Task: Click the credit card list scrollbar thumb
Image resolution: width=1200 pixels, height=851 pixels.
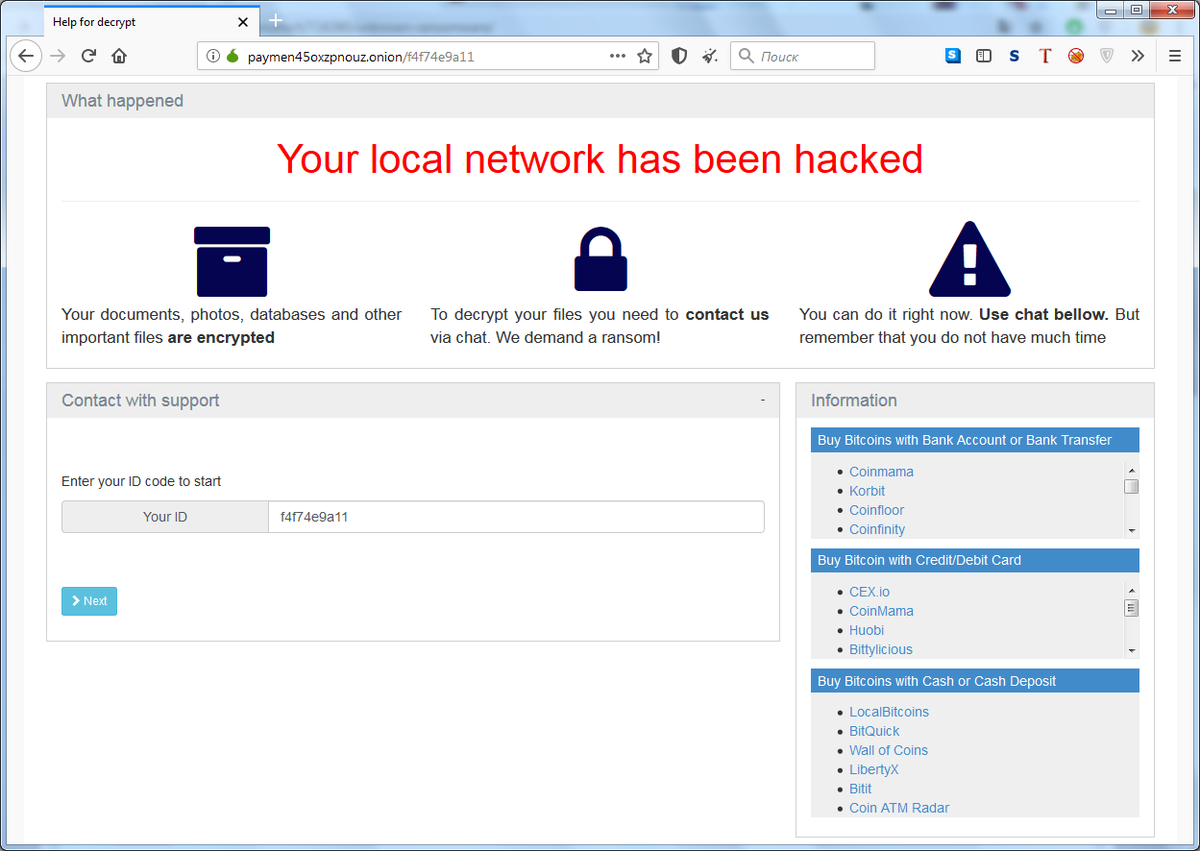Action: coord(1131,607)
